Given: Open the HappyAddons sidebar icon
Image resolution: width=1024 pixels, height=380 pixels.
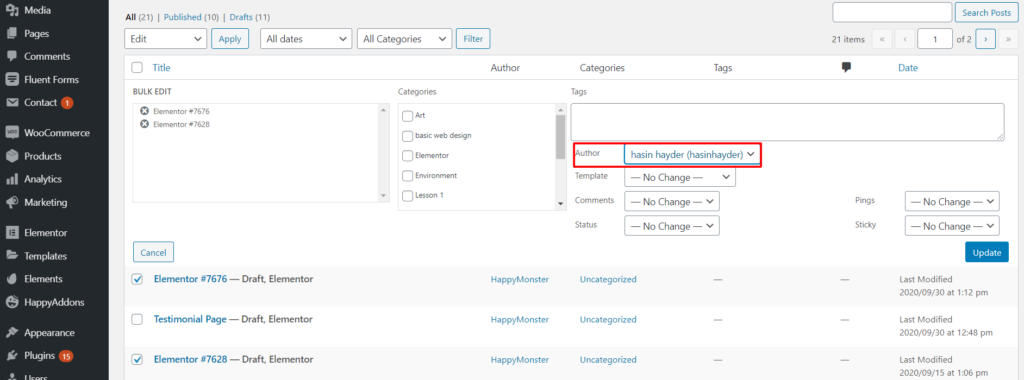Looking at the screenshot, I should click(x=12, y=302).
